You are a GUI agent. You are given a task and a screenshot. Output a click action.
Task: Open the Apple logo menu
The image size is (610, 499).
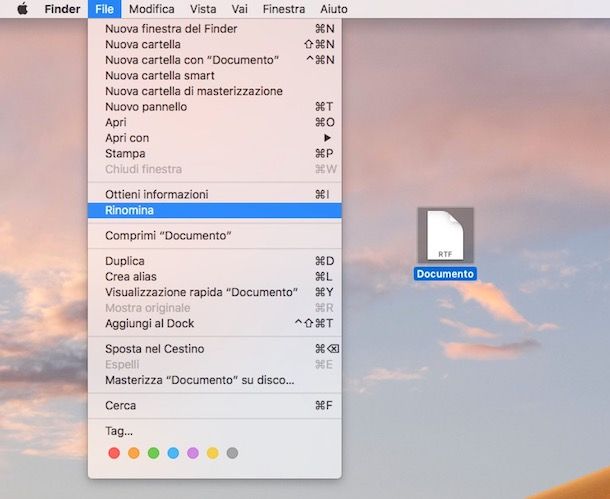coord(22,9)
